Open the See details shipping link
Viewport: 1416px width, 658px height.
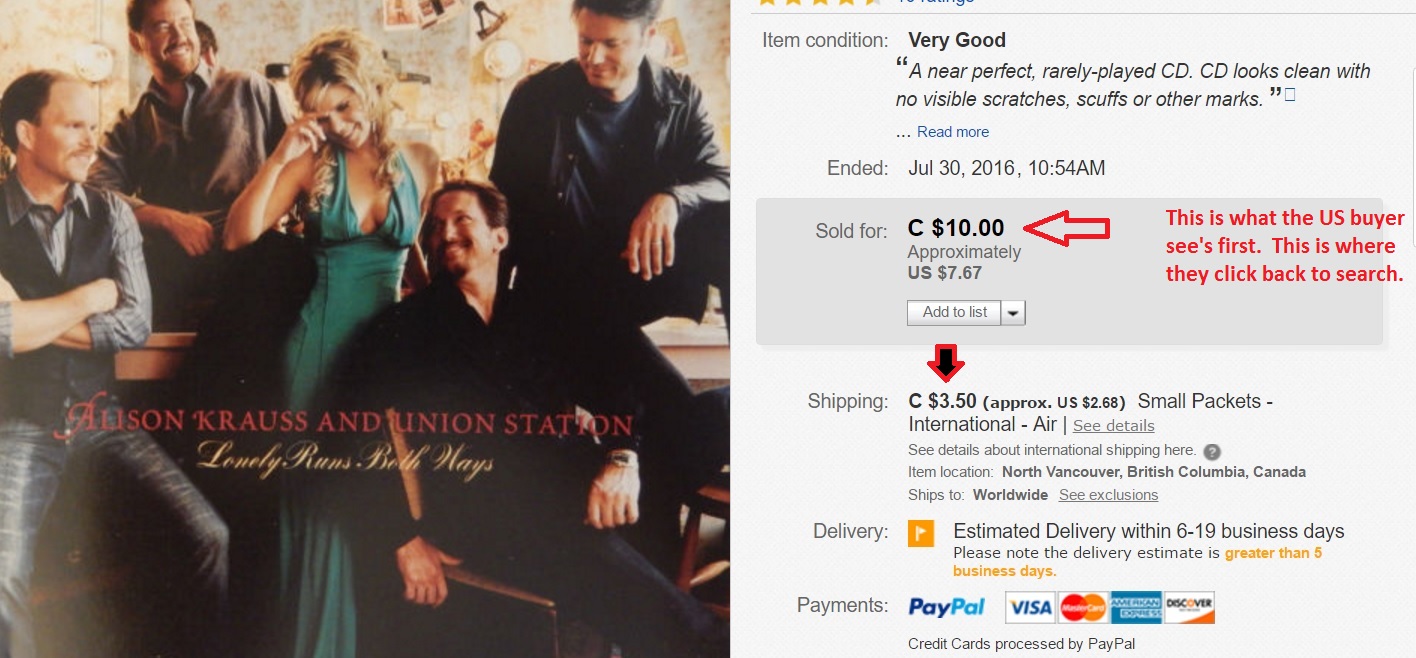click(x=1113, y=425)
